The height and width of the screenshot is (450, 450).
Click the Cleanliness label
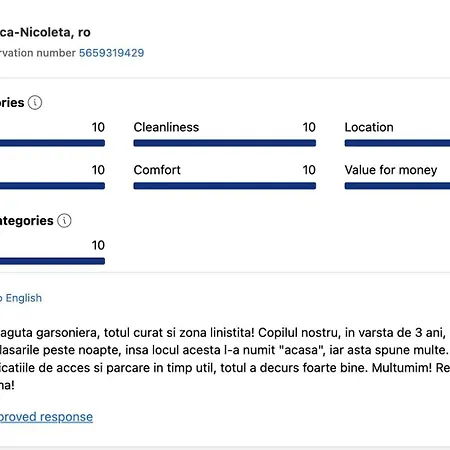[166, 127]
